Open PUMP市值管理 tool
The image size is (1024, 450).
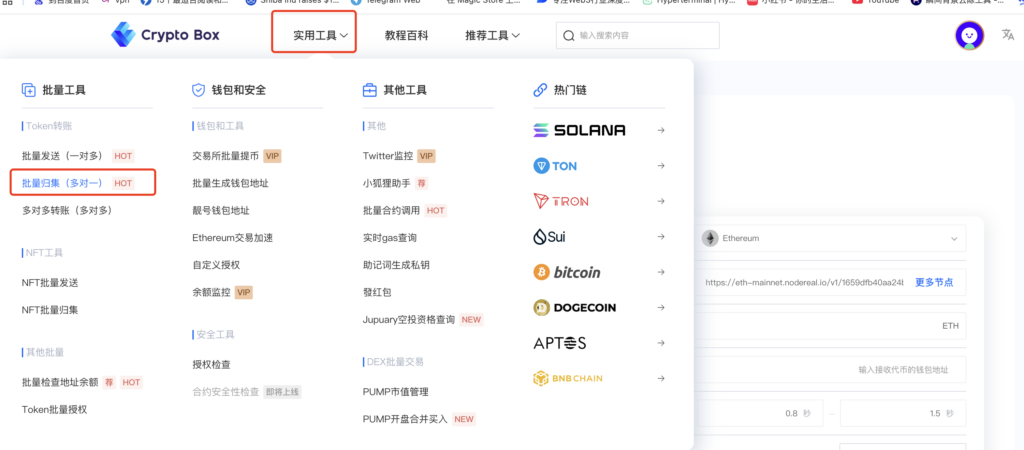396,392
